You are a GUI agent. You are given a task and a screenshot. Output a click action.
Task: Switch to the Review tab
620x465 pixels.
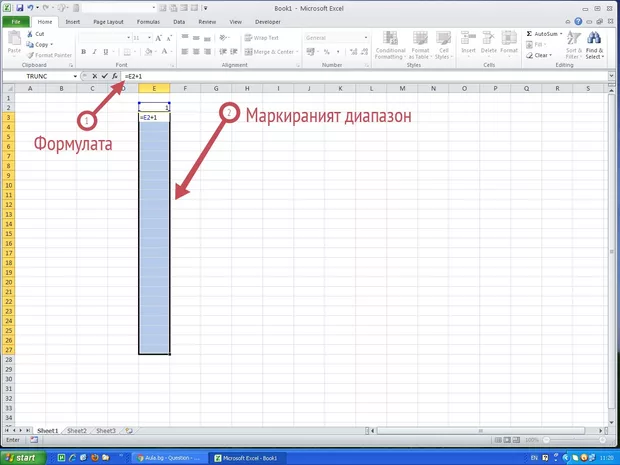click(x=207, y=22)
